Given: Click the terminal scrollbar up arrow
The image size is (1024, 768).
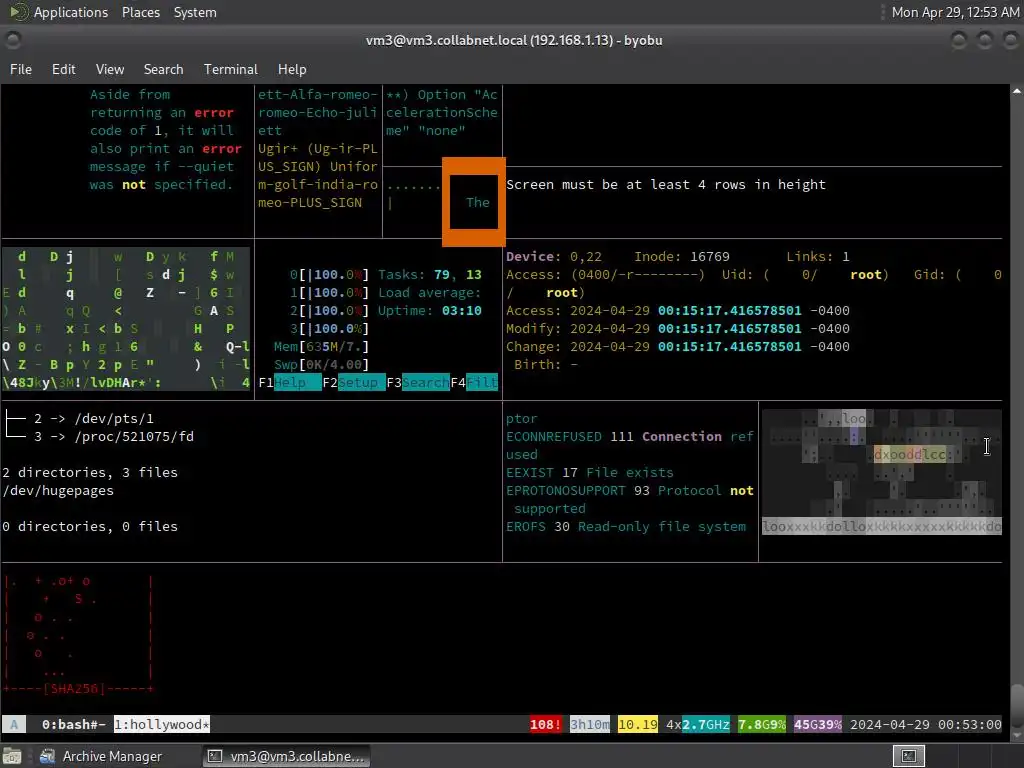Looking at the screenshot, I should point(1017,91).
